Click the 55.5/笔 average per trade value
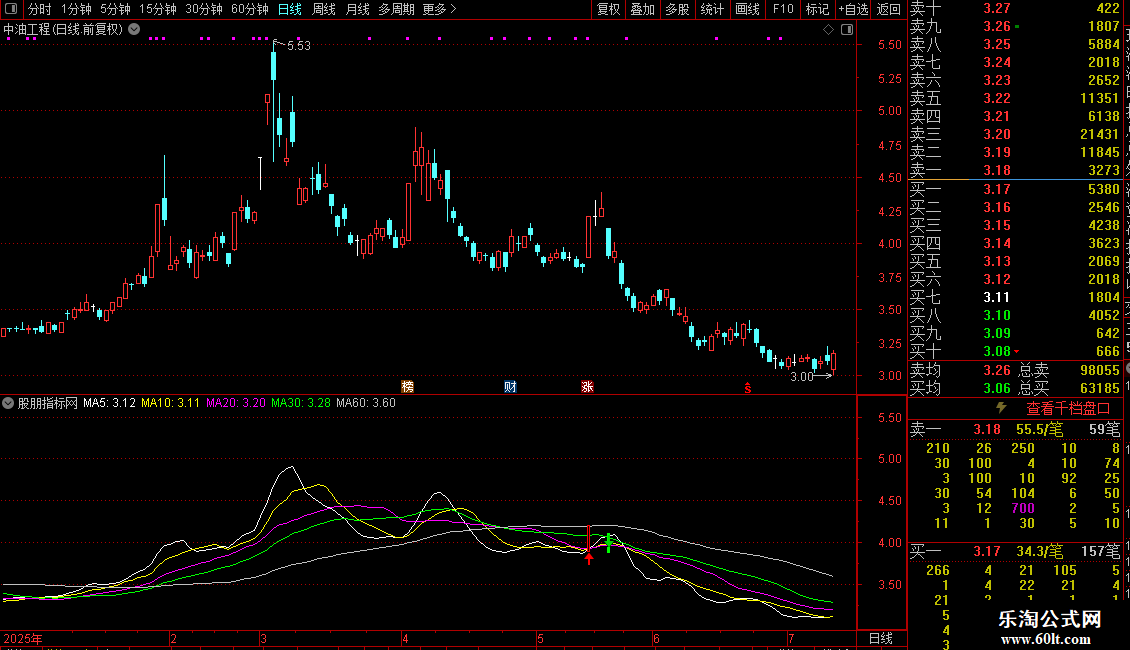The width and height of the screenshot is (1130, 650). click(1039, 429)
